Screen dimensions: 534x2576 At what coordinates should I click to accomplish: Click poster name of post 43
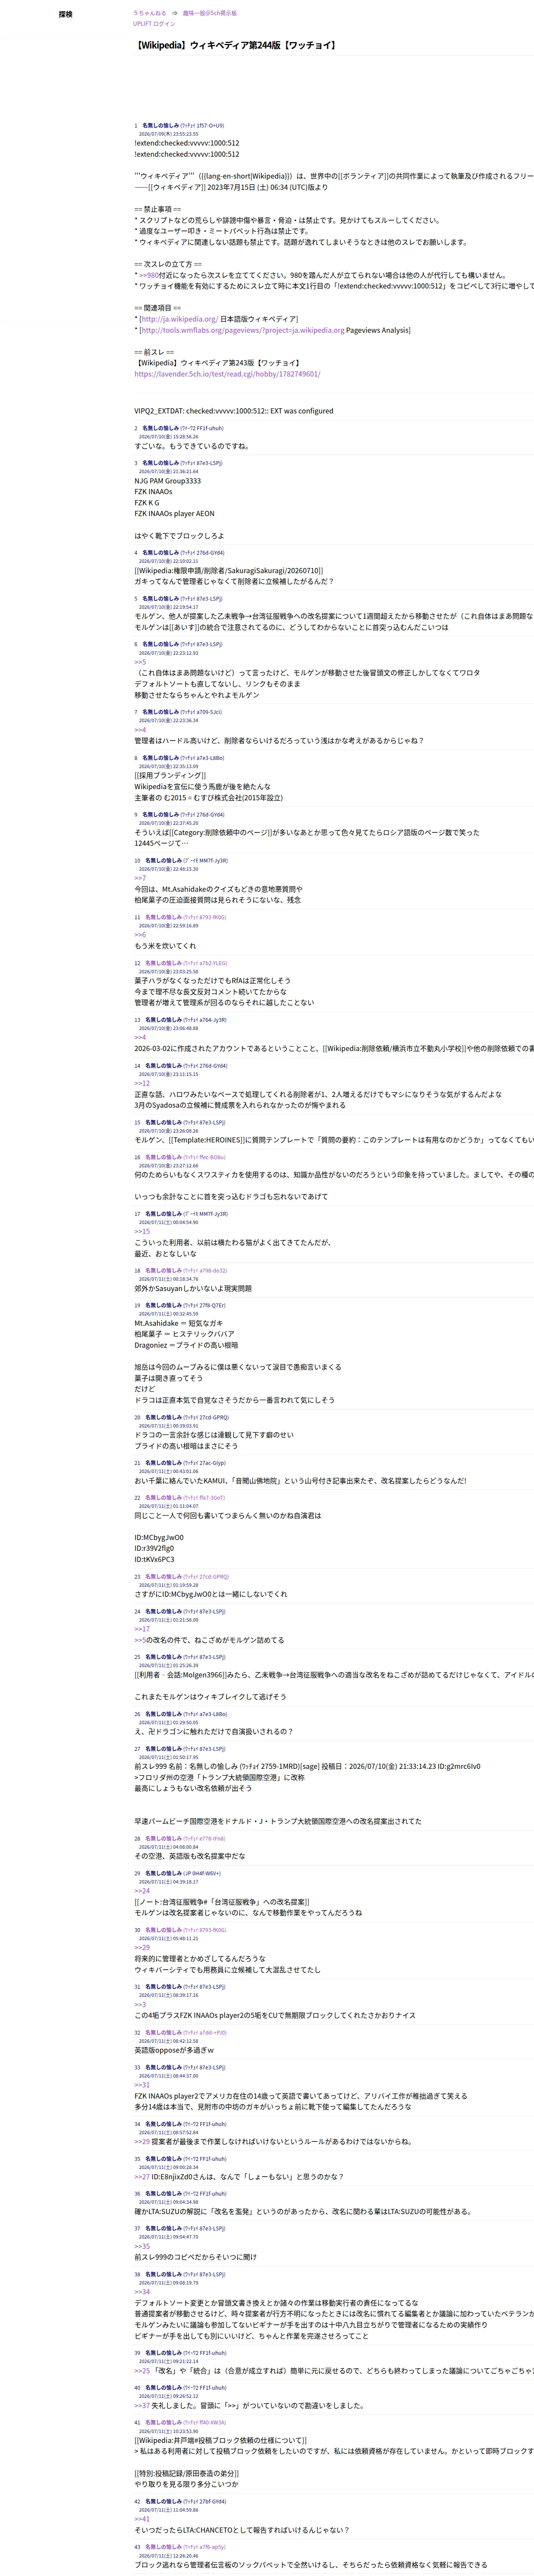pyautogui.click(x=163, y=2547)
